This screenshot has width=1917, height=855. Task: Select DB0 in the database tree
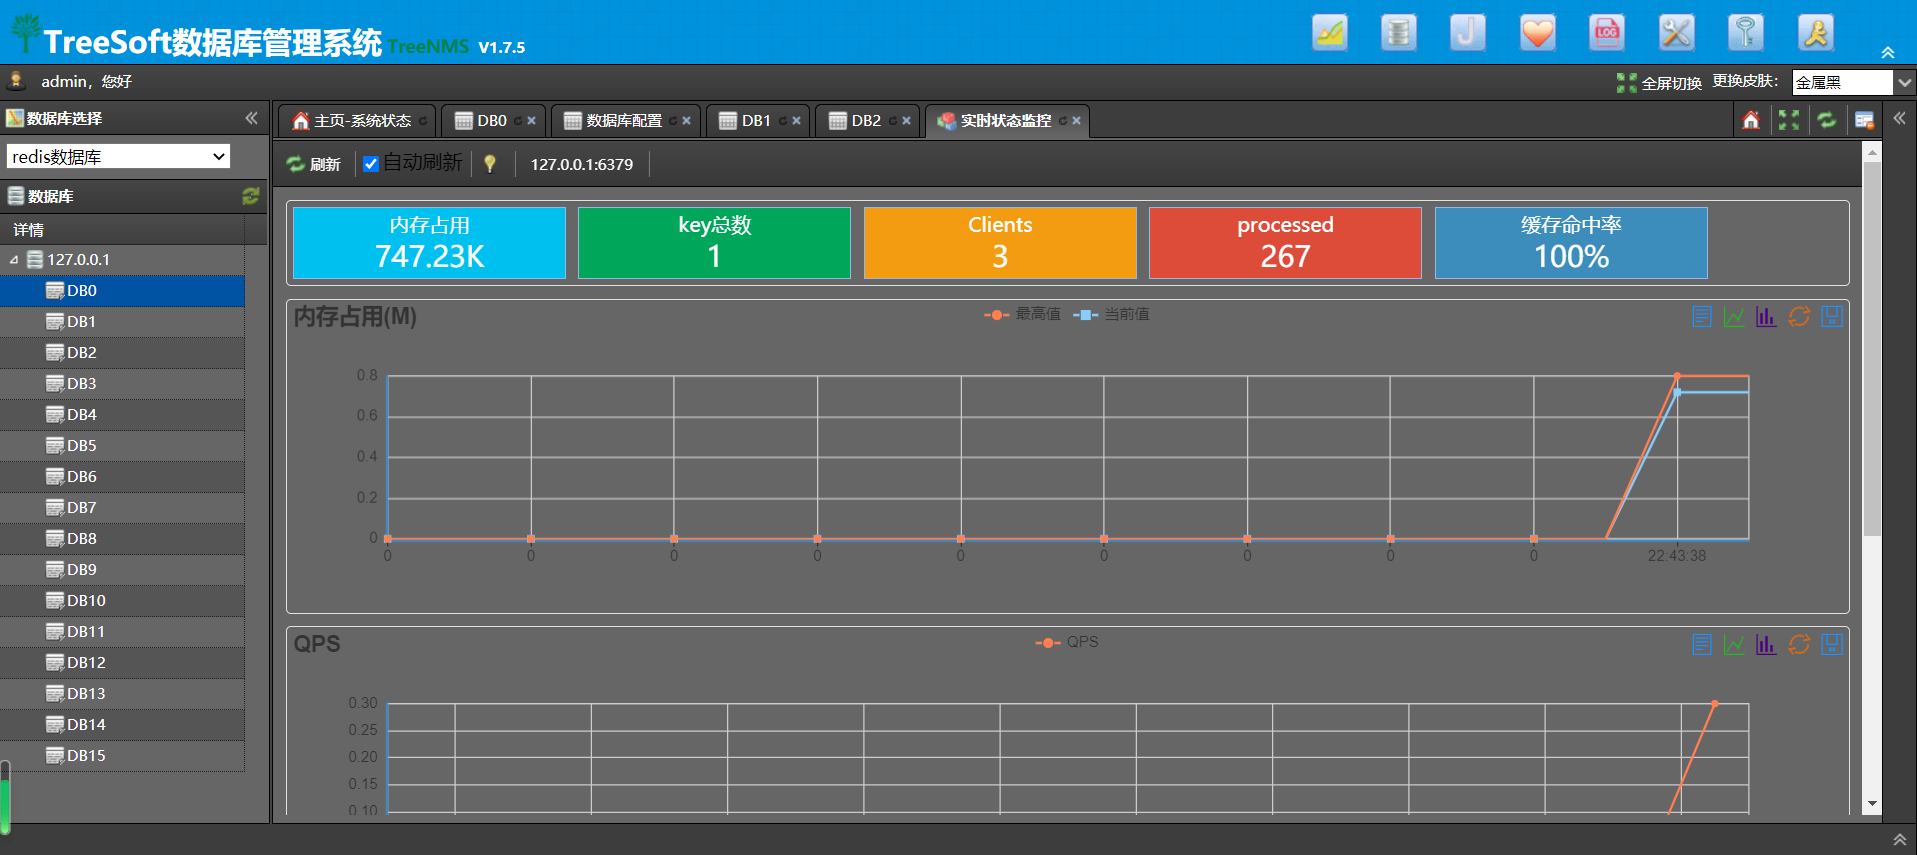pyautogui.click(x=122, y=291)
